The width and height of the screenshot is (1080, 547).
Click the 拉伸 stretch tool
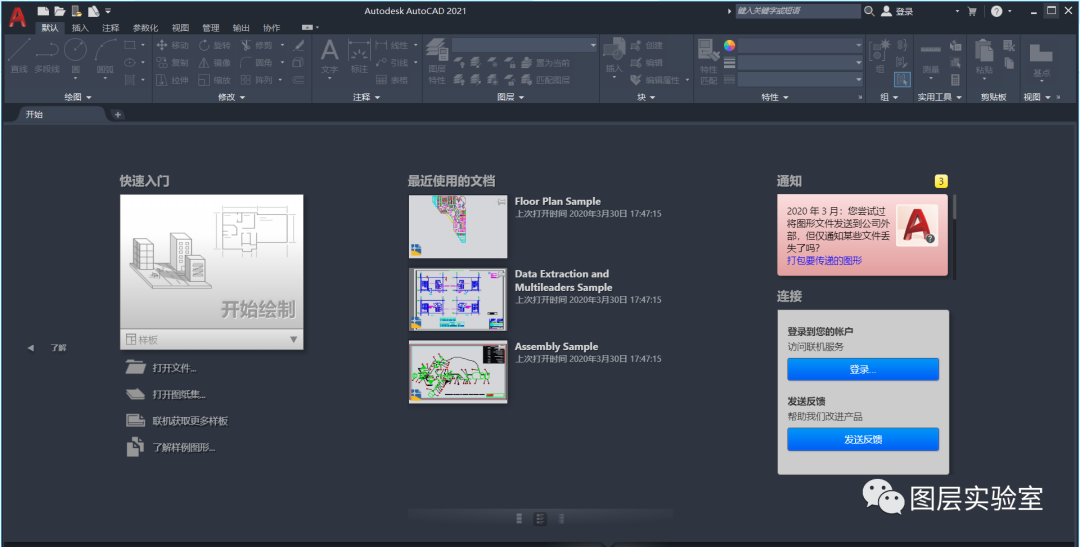click(x=172, y=80)
